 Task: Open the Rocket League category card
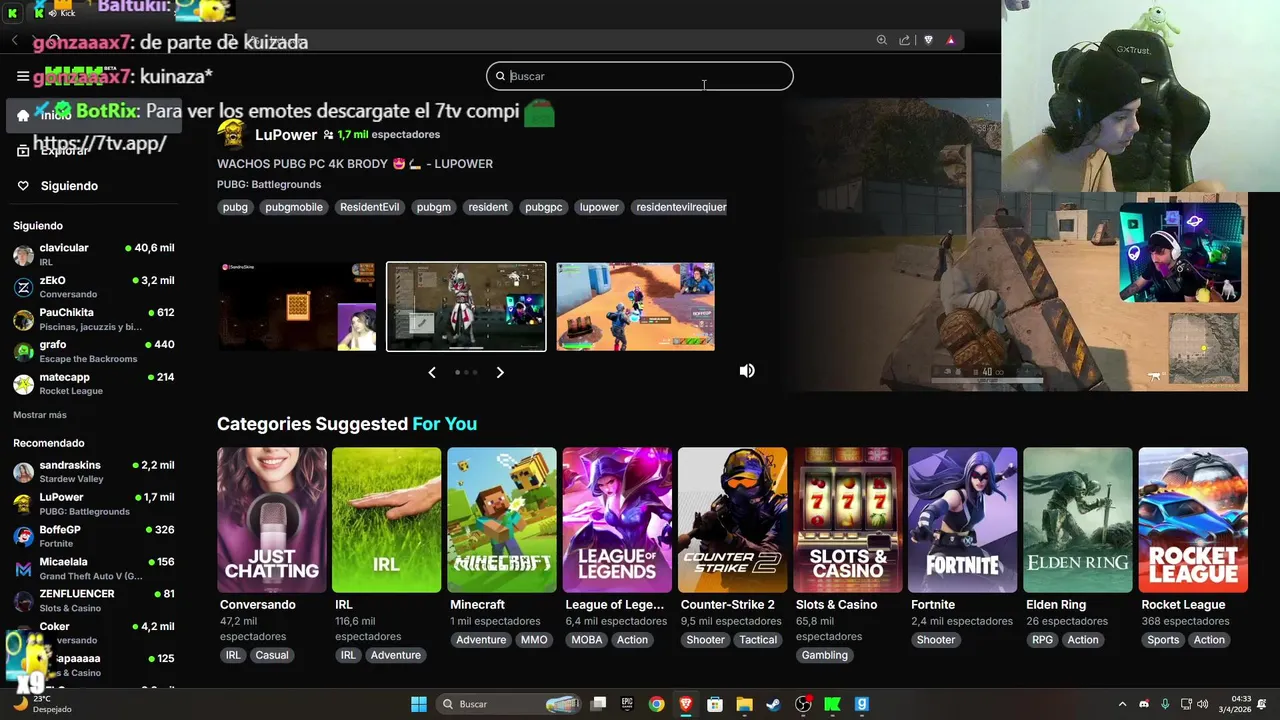[1193, 520]
